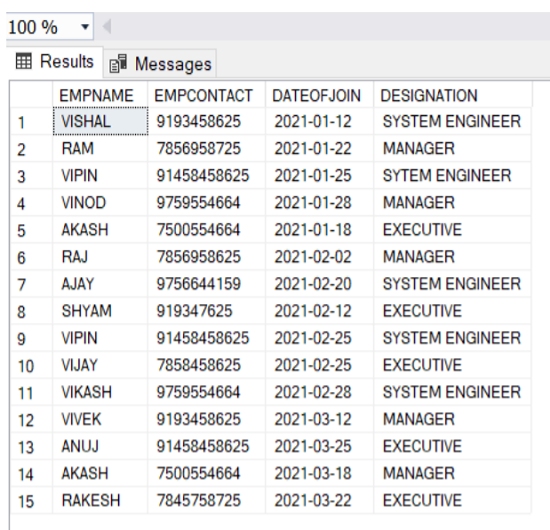The width and height of the screenshot is (550, 530).
Task: Click contact 7856958725 in RAM row
Action: tap(207, 149)
